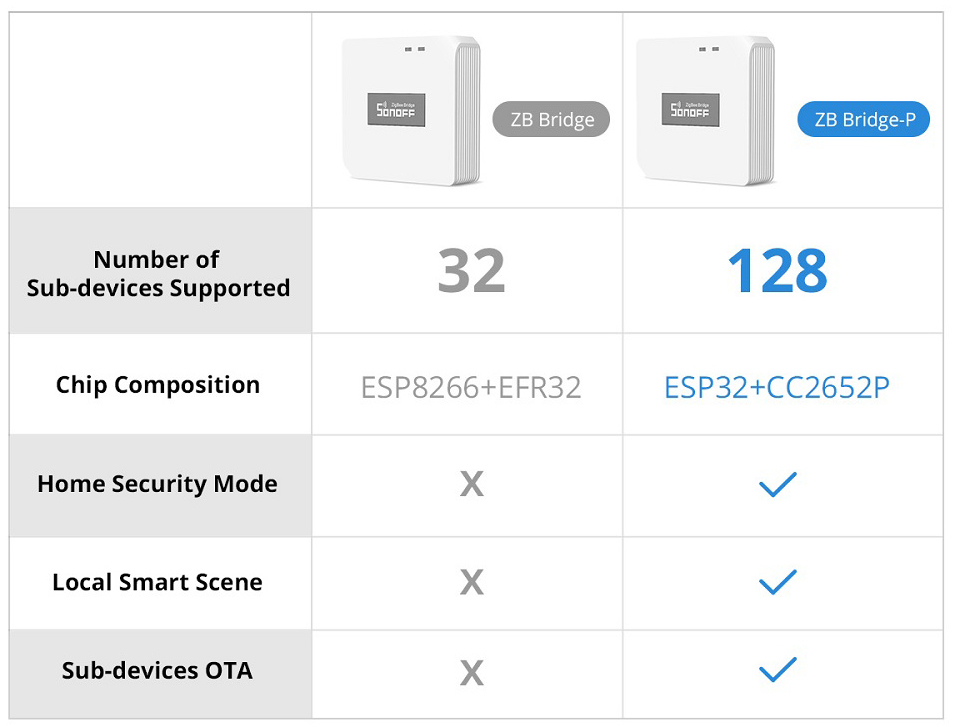
Task: Click the gray number 32
Action: (x=471, y=272)
